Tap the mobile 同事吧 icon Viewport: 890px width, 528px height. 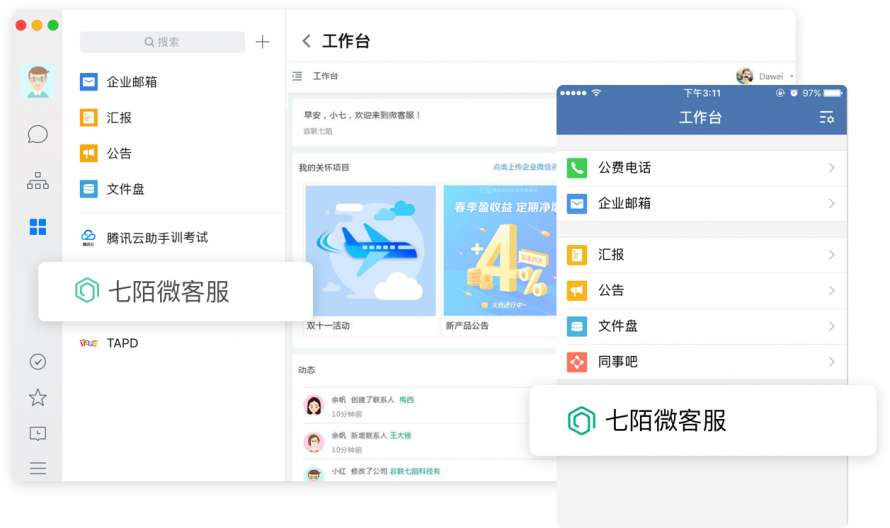(577, 362)
